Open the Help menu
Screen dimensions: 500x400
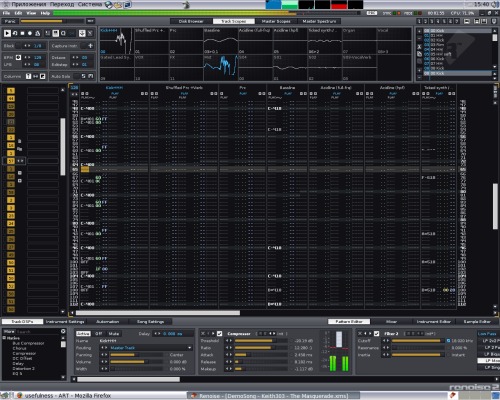(x=45, y=13)
